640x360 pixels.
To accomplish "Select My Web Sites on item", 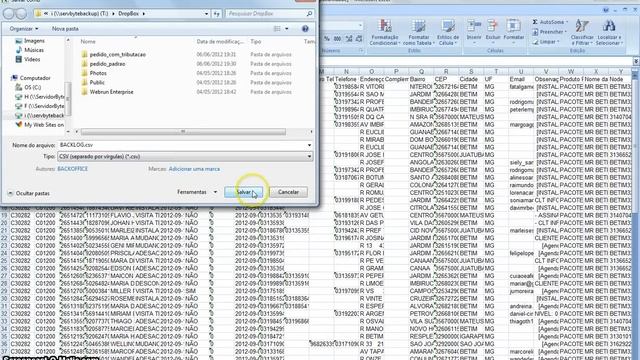I will [x=44, y=125].
